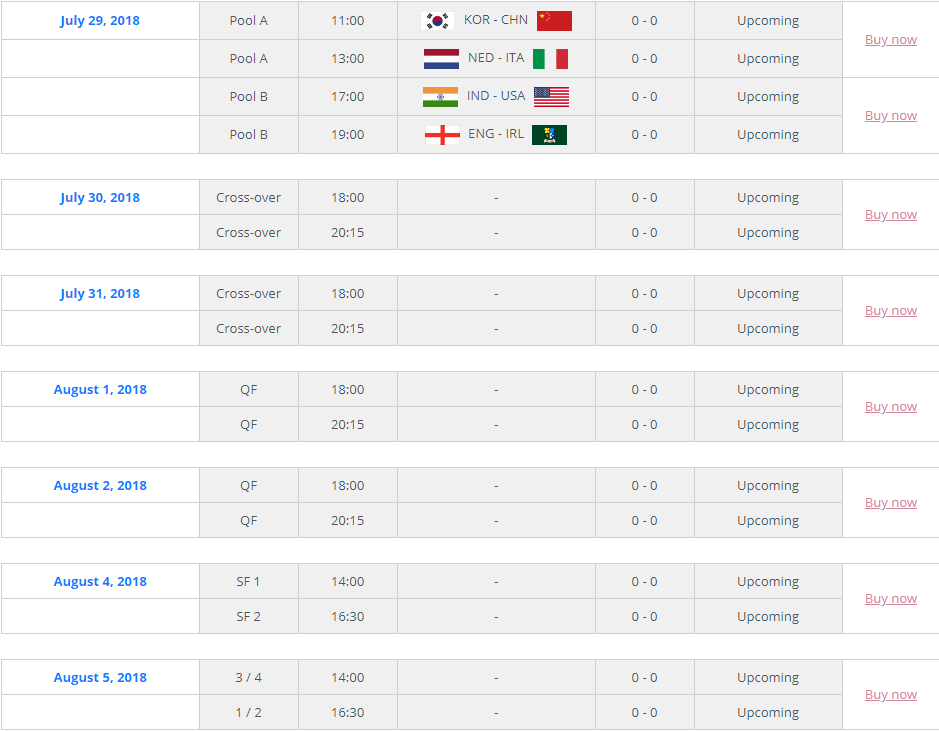Click Buy now for the August 1 quarterfinals
Image resolution: width=939 pixels, height=732 pixels.
click(x=890, y=406)
